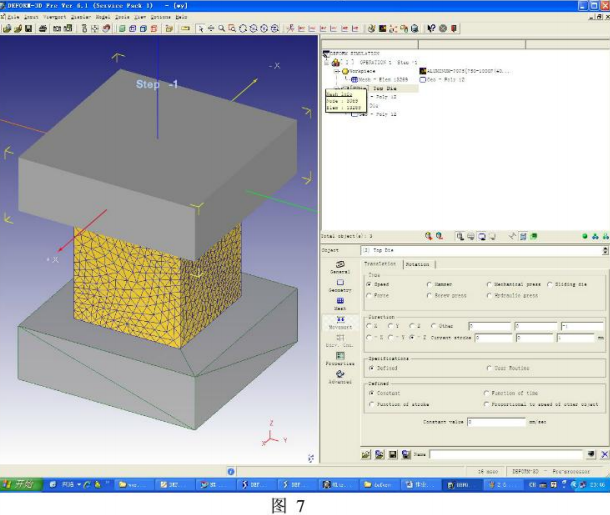
Task: Click the blue X icon right of Name field
Action: tap(604, 454)
